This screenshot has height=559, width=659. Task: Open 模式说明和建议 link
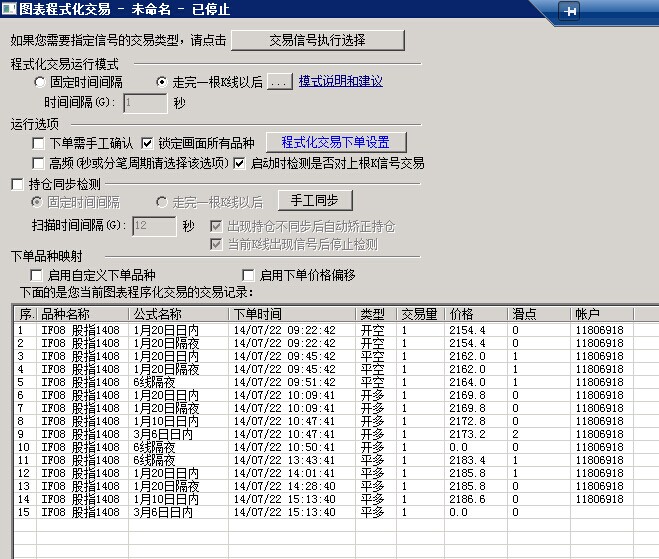340,82
